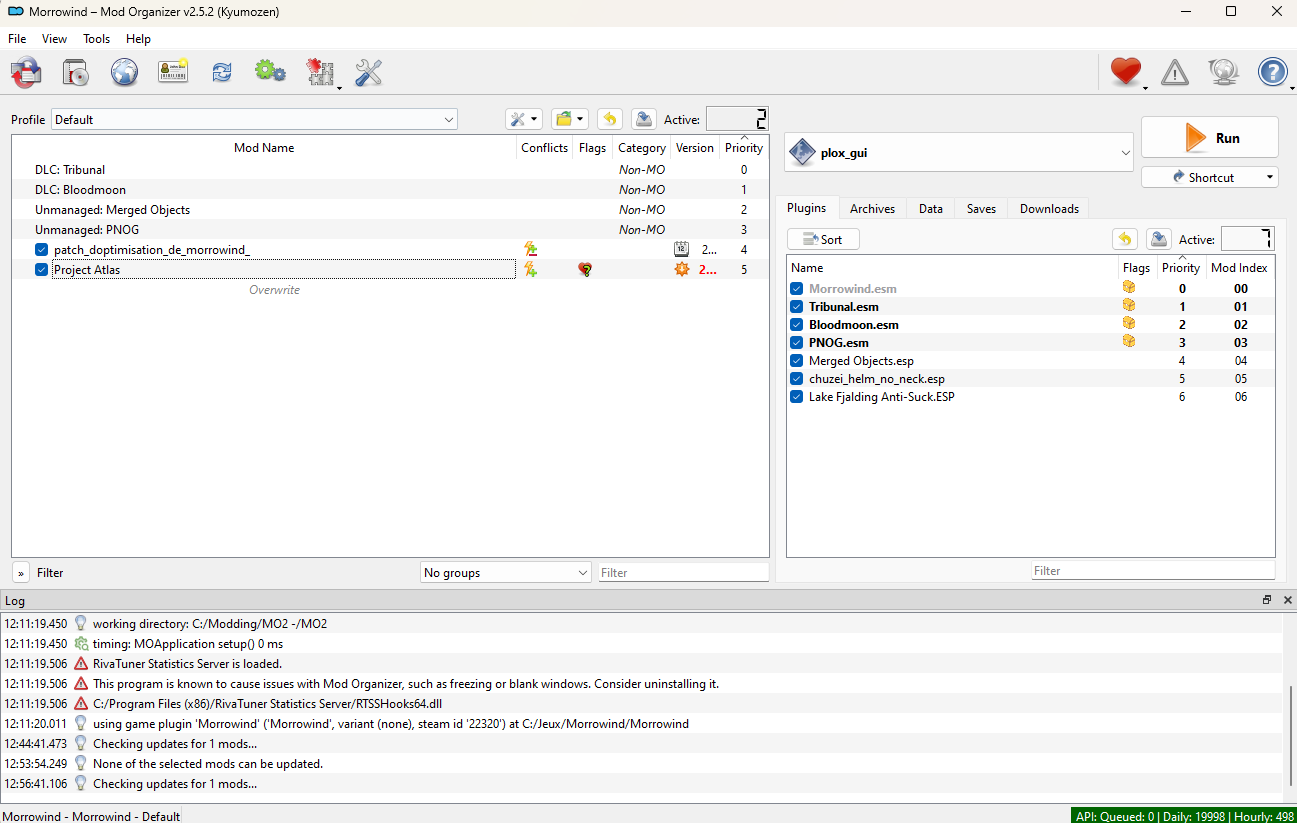Toggle patch_doptimisation_de_morrowind_ mod checkbox
Viewport: 1297px width, 823px height.
[x=41, y=249]
